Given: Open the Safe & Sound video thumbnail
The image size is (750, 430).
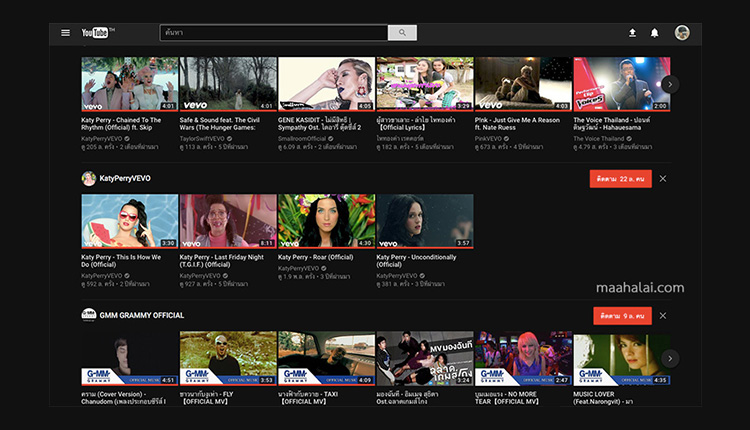Looking at the screenshot, I should [227, 84].
